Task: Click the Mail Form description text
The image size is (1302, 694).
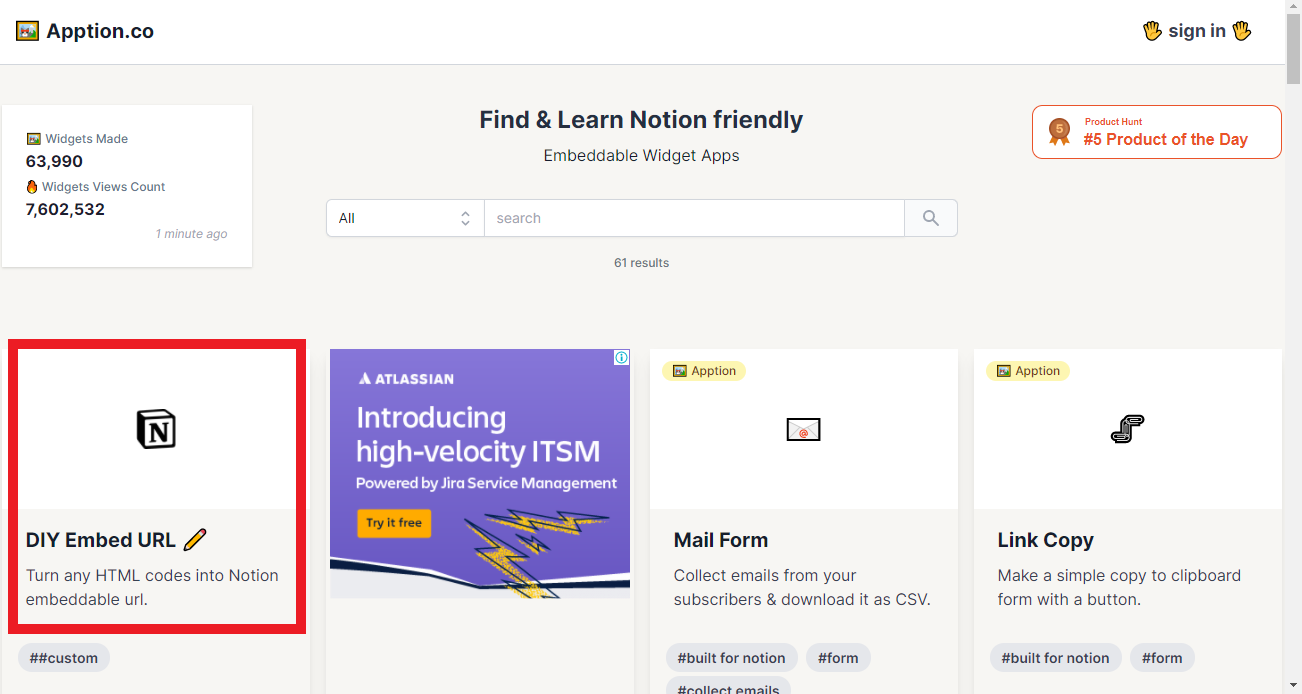Action: tap(802, 588)
